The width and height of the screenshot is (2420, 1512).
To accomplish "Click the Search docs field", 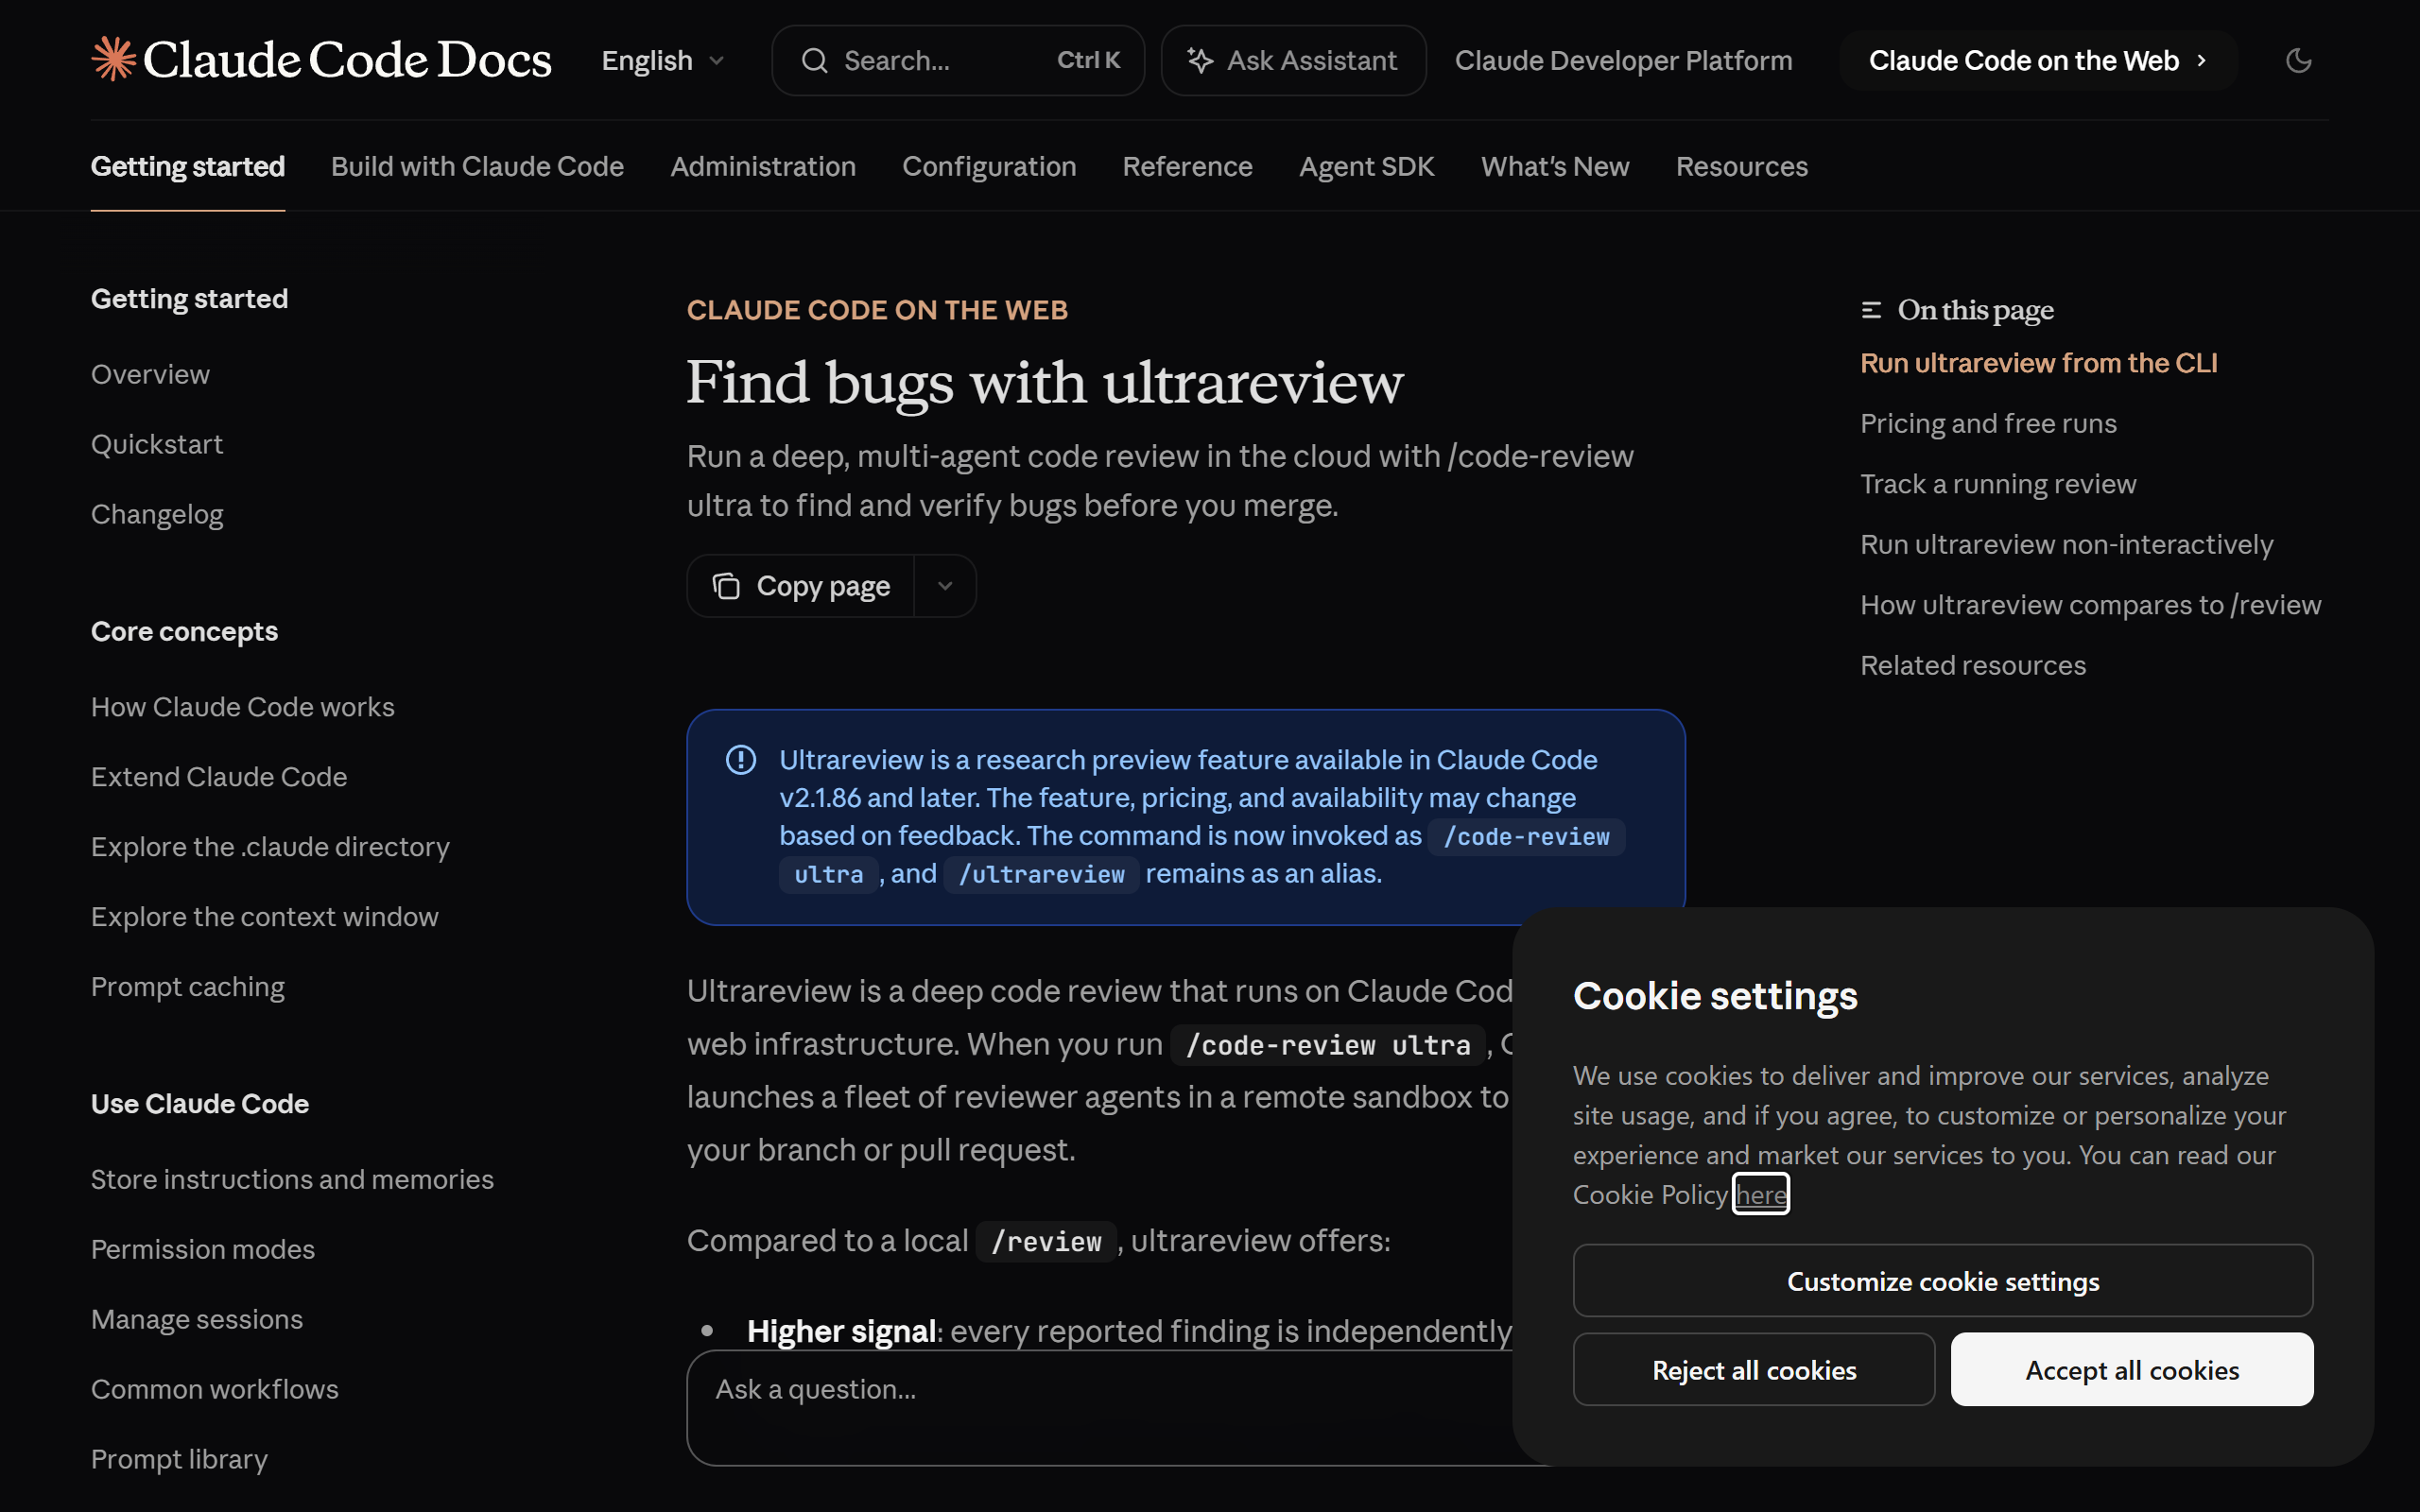I will 957,60.
